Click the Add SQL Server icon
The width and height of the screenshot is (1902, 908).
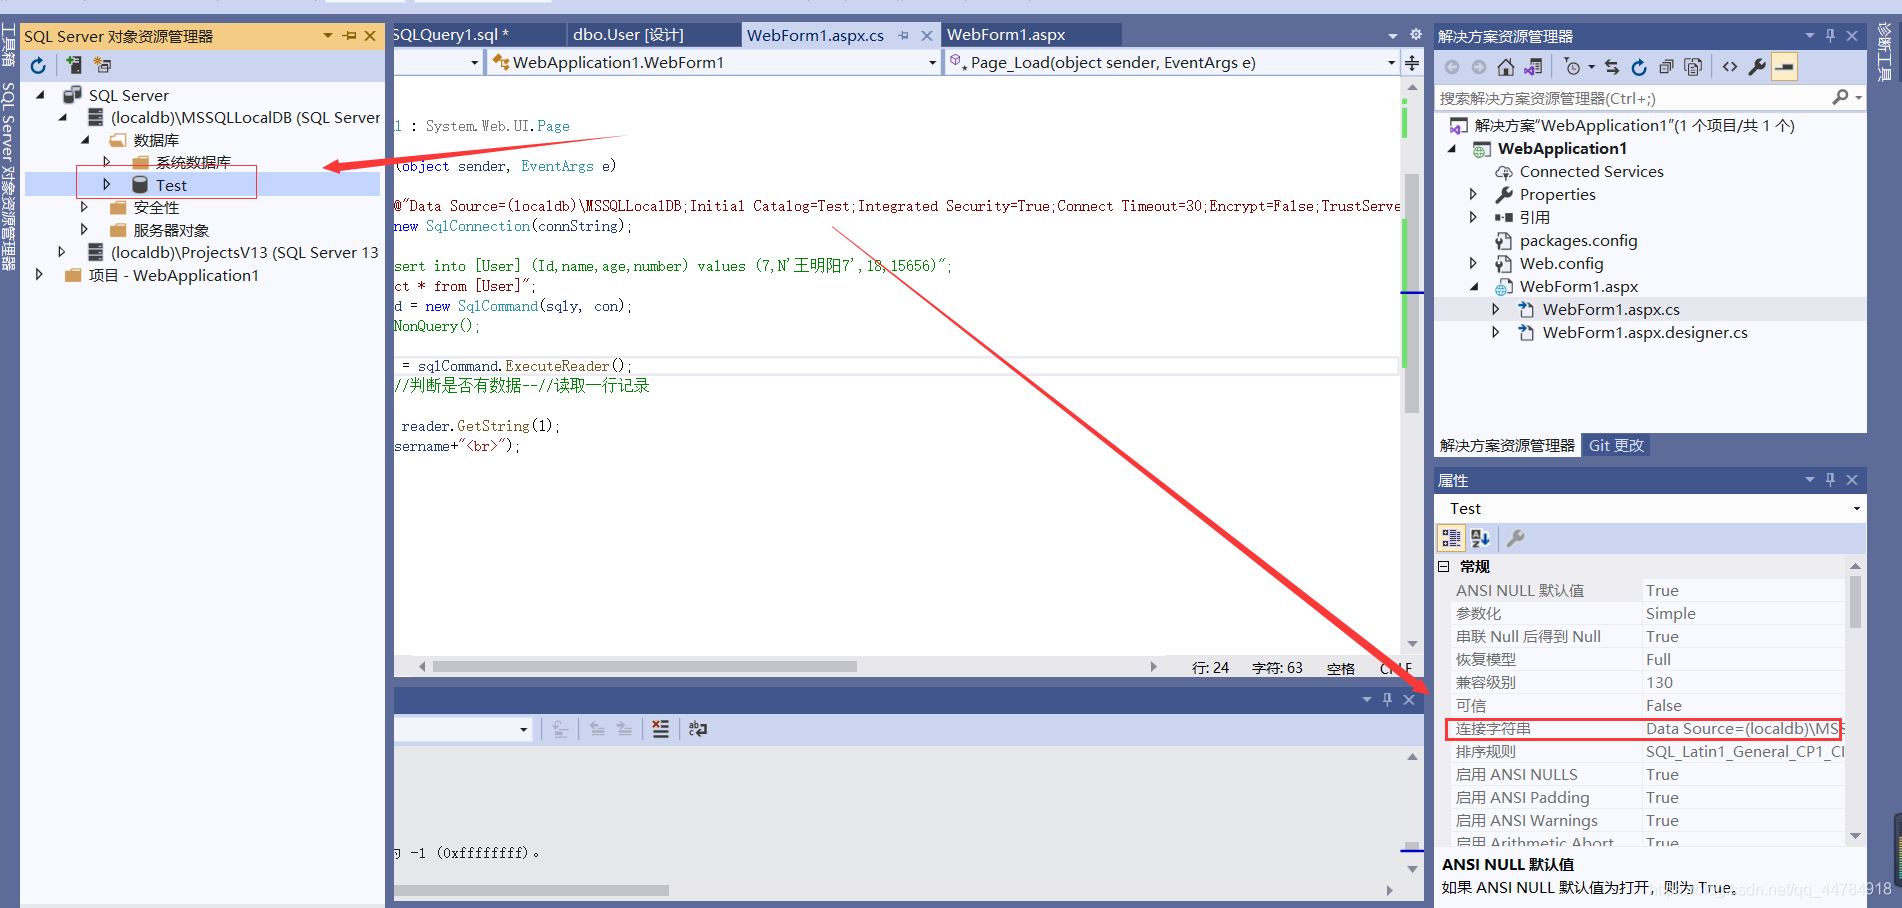(74, 65)
